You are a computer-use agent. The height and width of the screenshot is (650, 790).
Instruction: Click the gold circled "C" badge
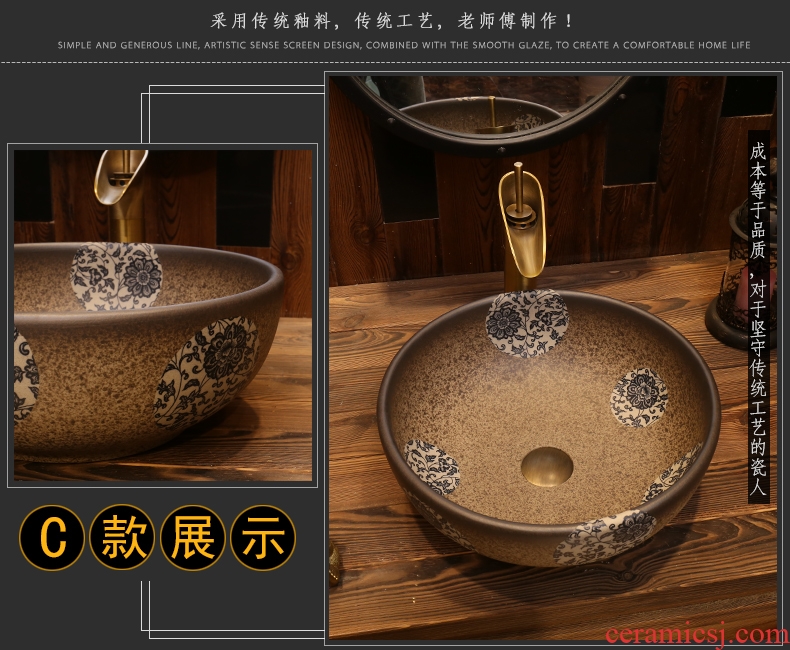52,537
